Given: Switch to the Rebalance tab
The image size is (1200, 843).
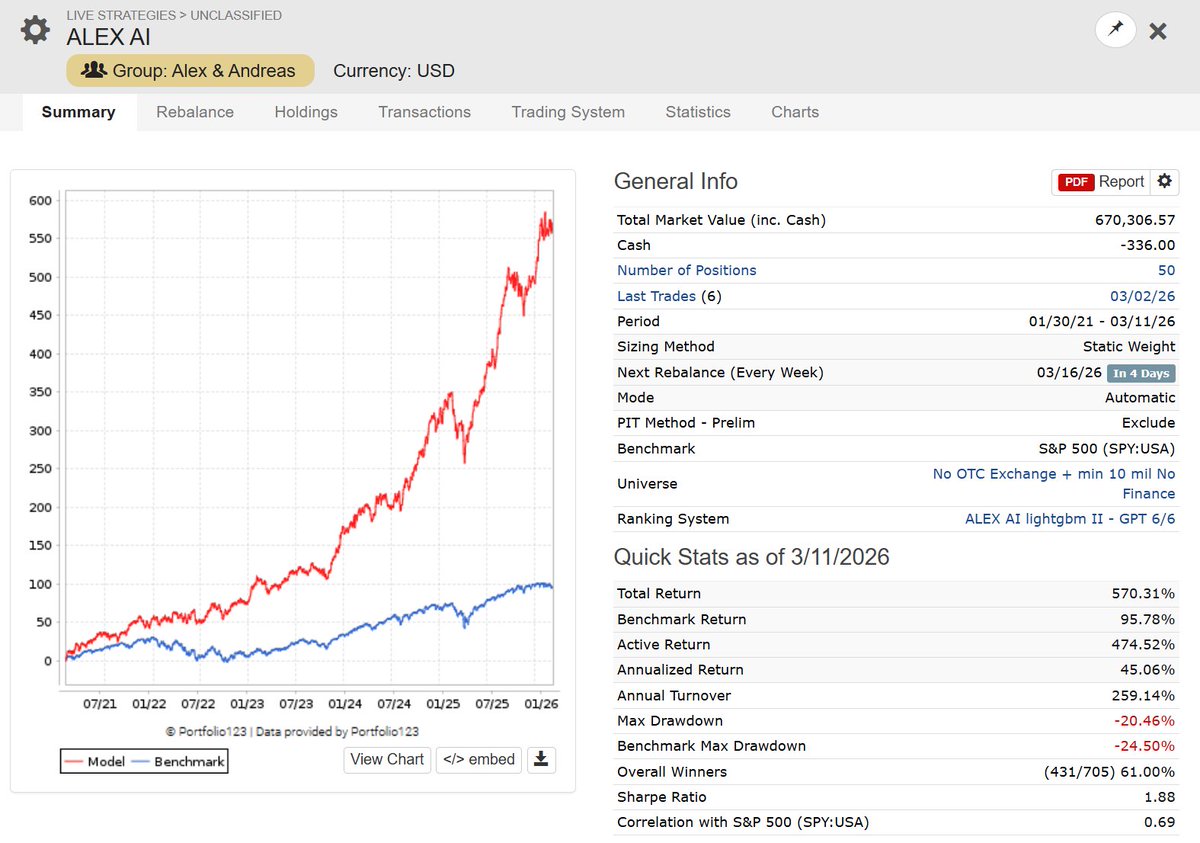Looking at the screenshot, I should (195, 112).
